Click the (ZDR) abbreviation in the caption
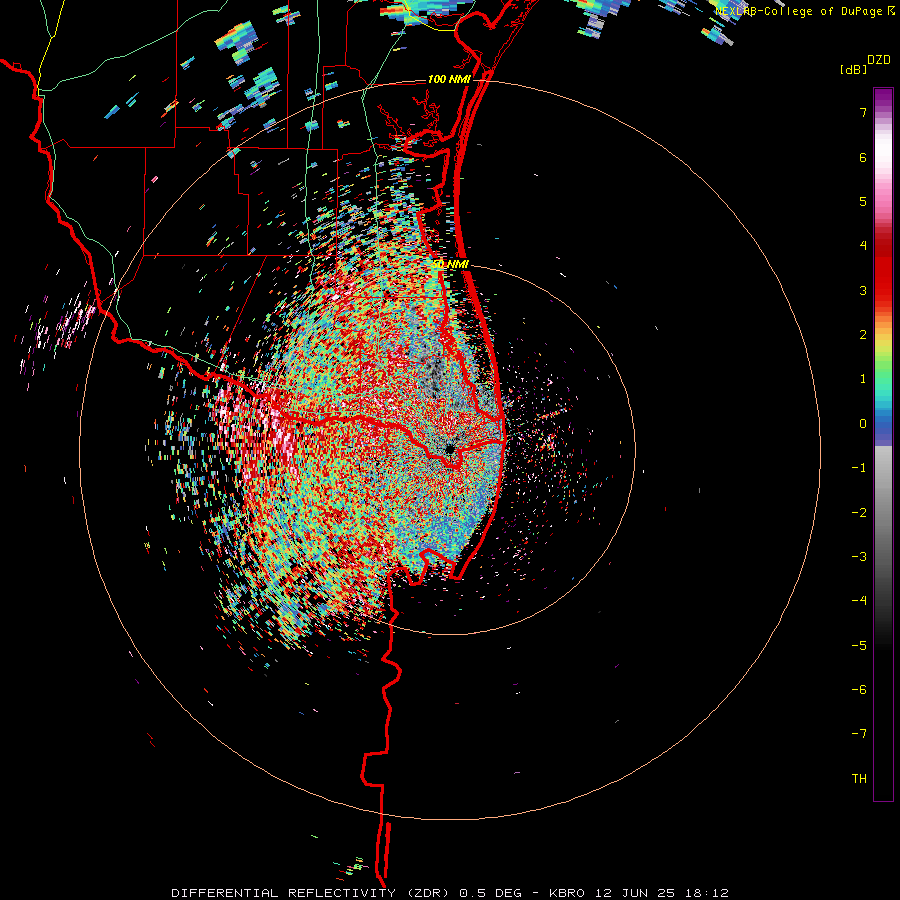Viewport: 900px width, 900px height. [x=428, y=893]
